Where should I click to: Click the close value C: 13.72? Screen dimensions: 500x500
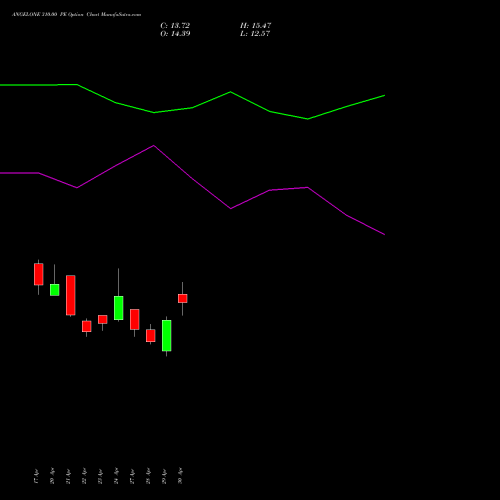point(175,26)
